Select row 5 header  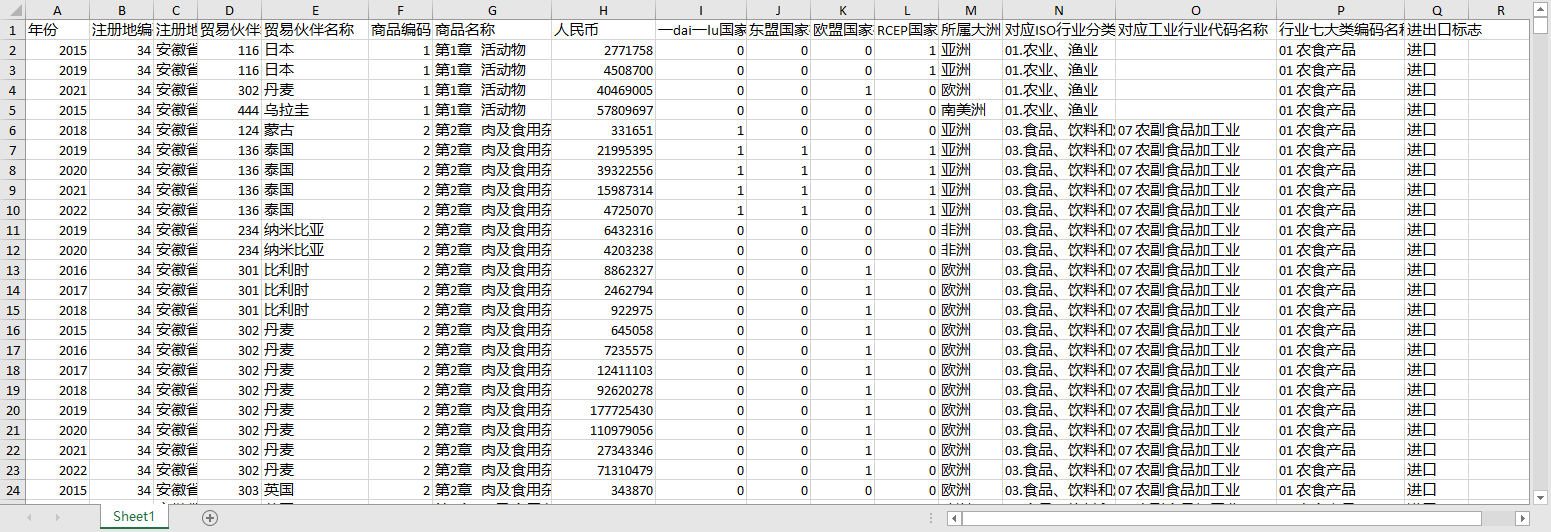point(12,110)
